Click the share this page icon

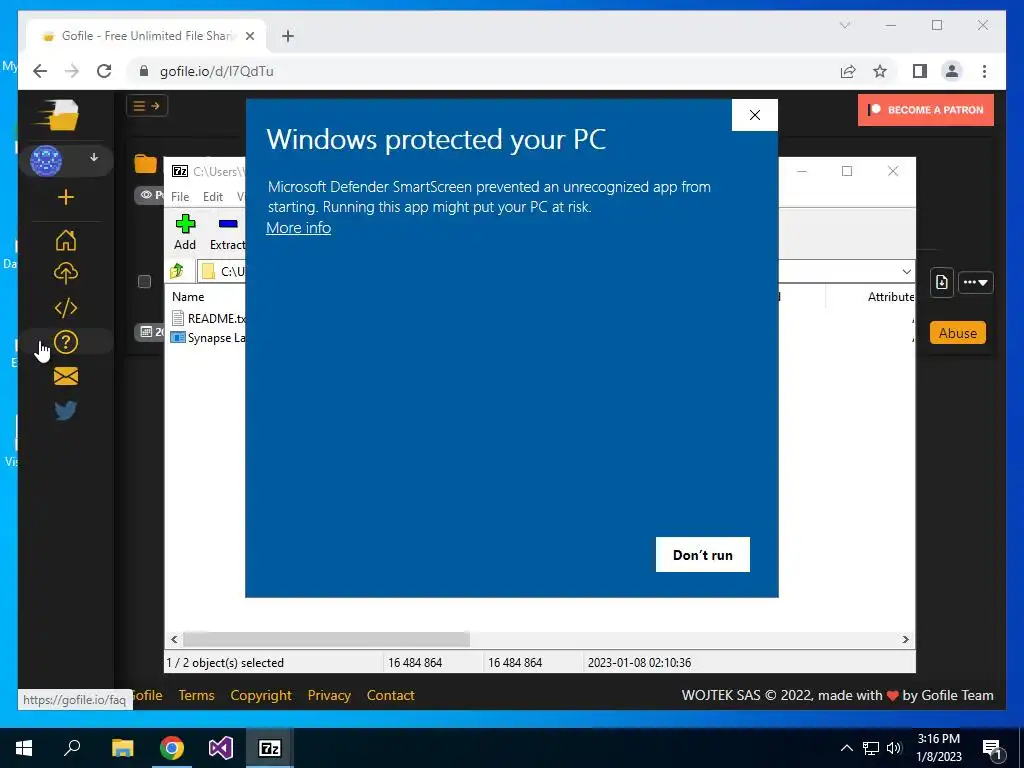(x=848, y=71)
